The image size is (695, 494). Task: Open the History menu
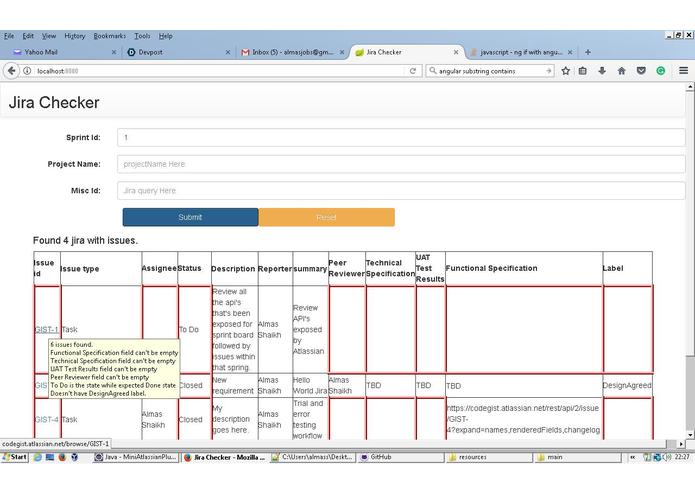click(74, 36)
